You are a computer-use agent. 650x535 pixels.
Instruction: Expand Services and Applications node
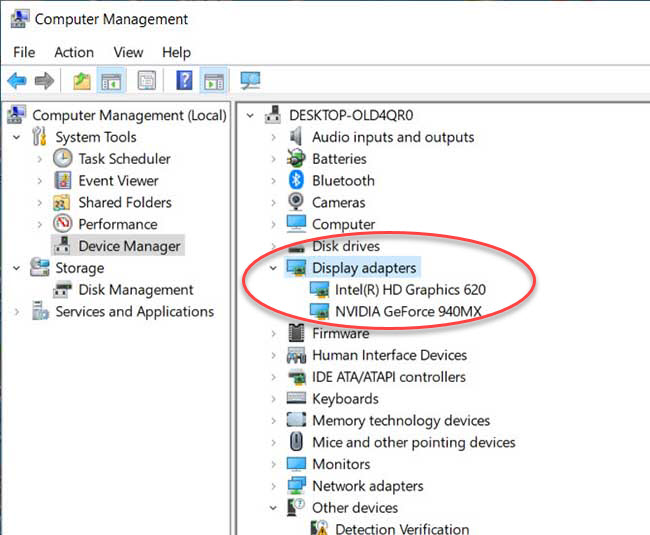click(17, 312)
